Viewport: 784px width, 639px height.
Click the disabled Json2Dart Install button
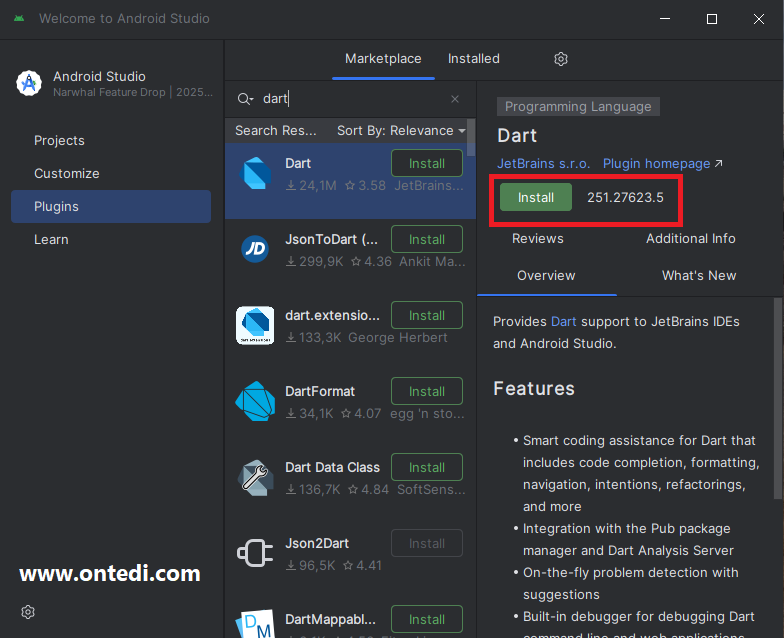point(426,544)
